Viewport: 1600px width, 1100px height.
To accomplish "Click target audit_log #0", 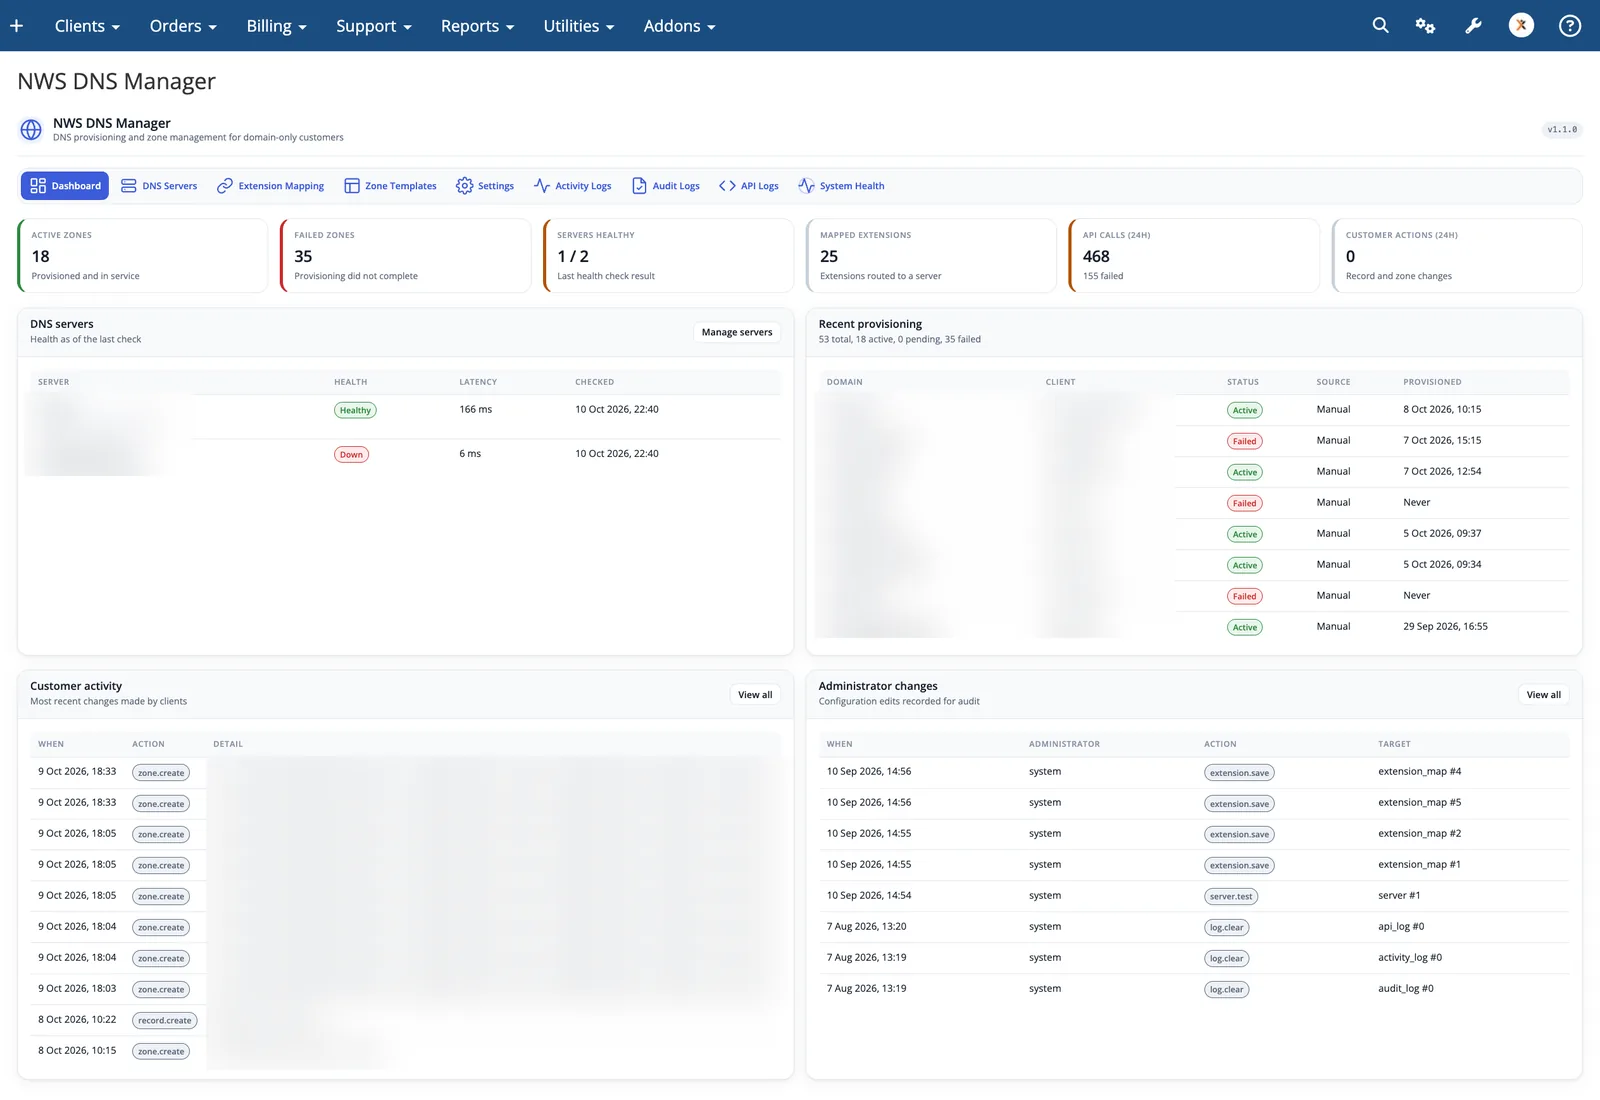I will pos(1405,989).
